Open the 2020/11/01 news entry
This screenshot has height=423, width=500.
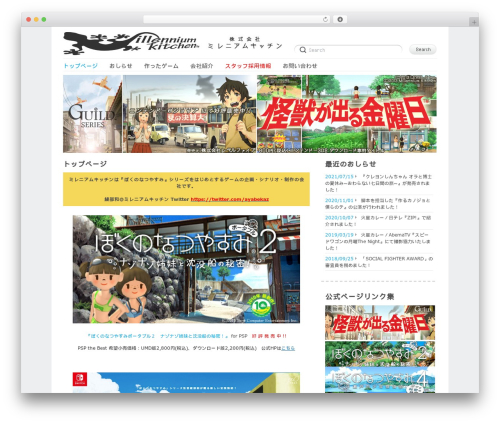(x=379, y=204)
